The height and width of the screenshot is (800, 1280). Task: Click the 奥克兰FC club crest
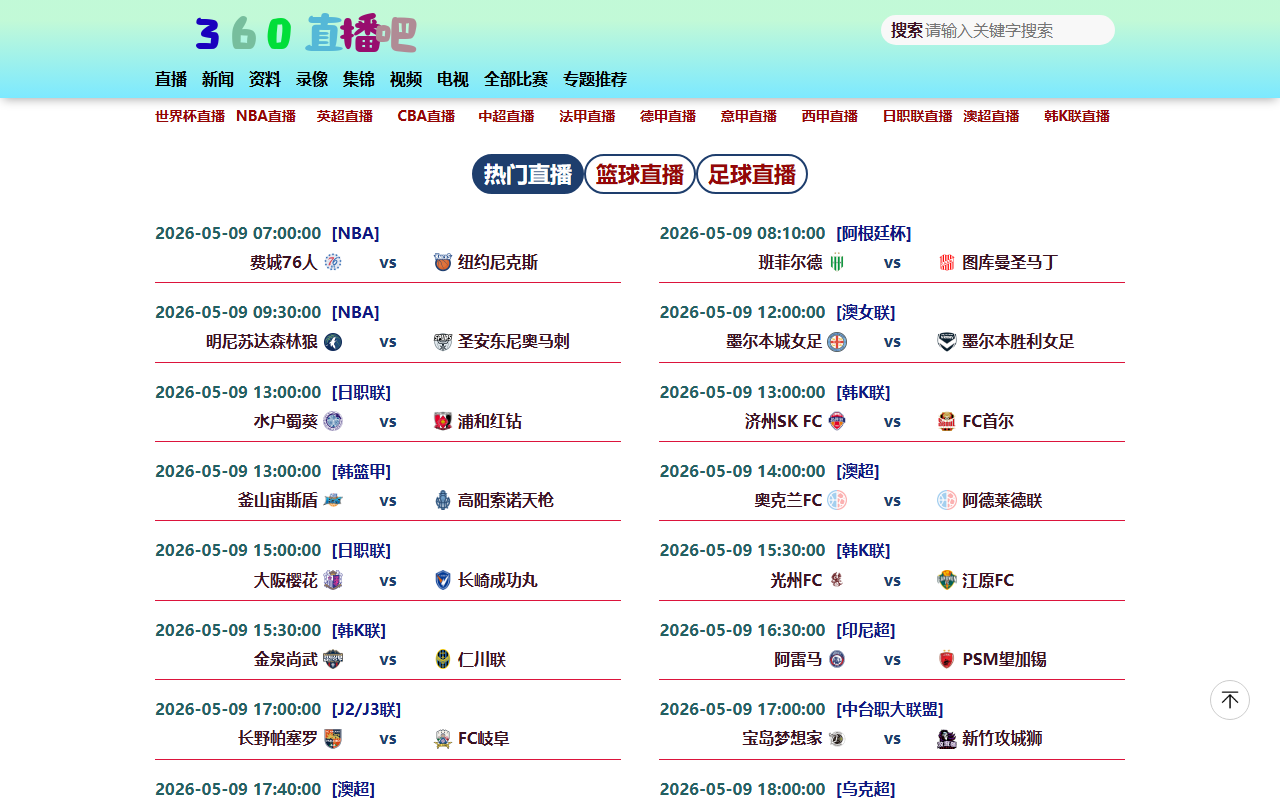(837, 500)
